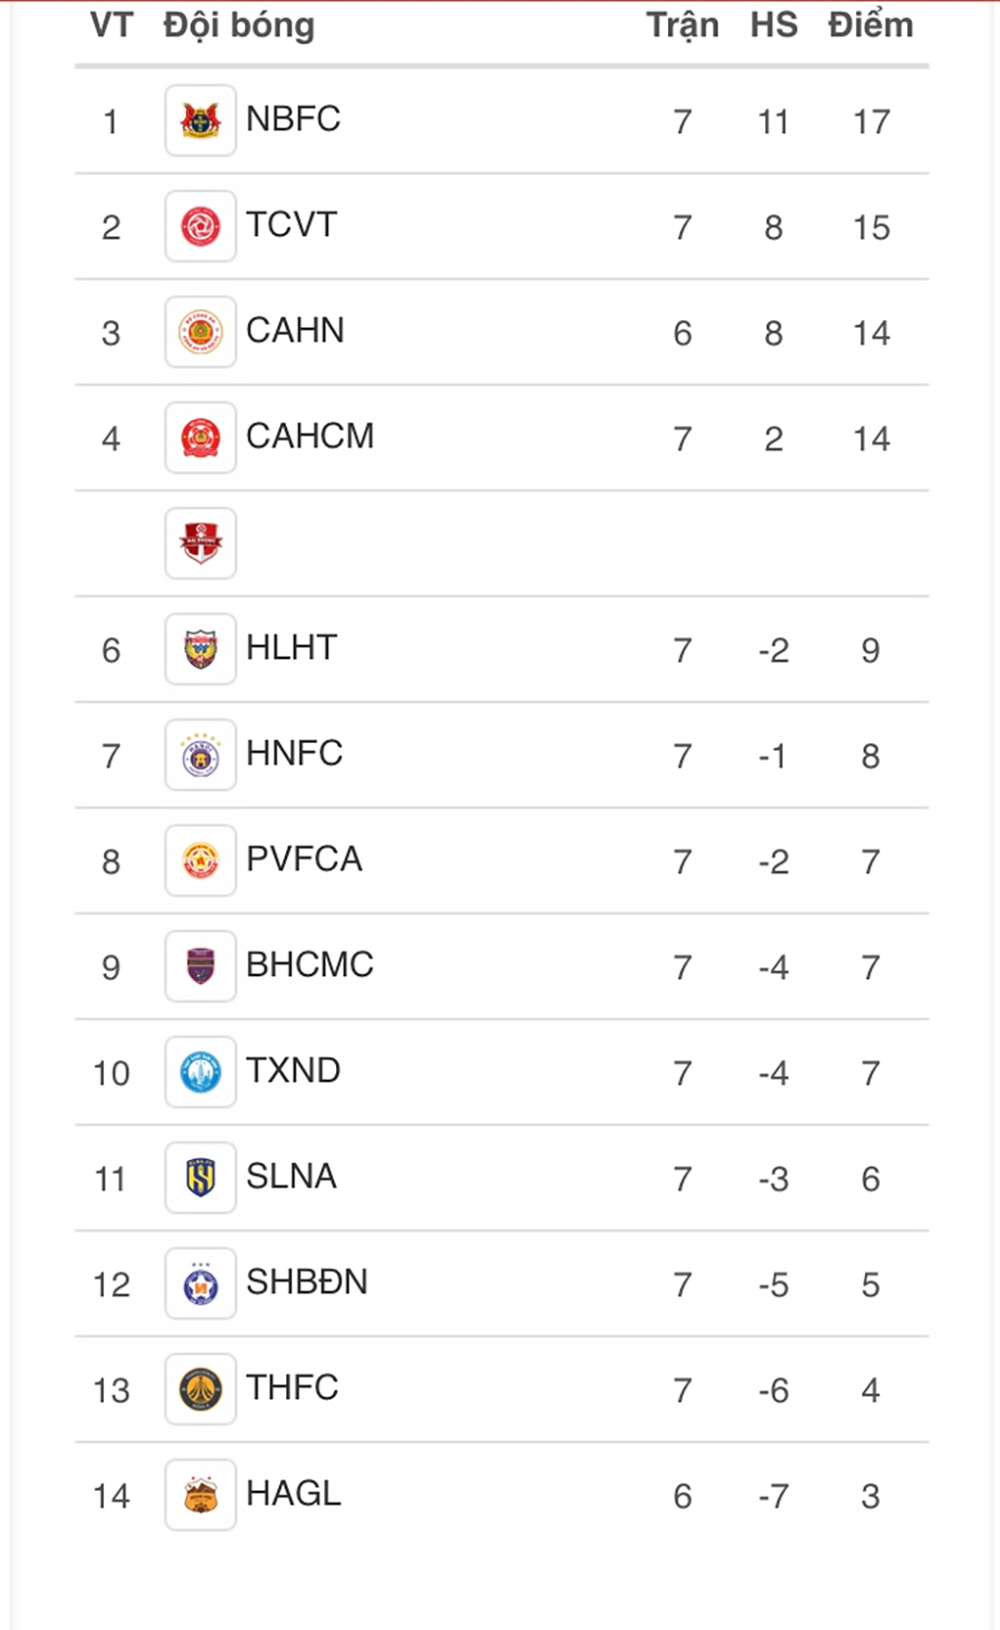The width and height of the screenshot is (1000, 1630).
Task: Select the Đội bóng column header
Action: tap(239, 25)
